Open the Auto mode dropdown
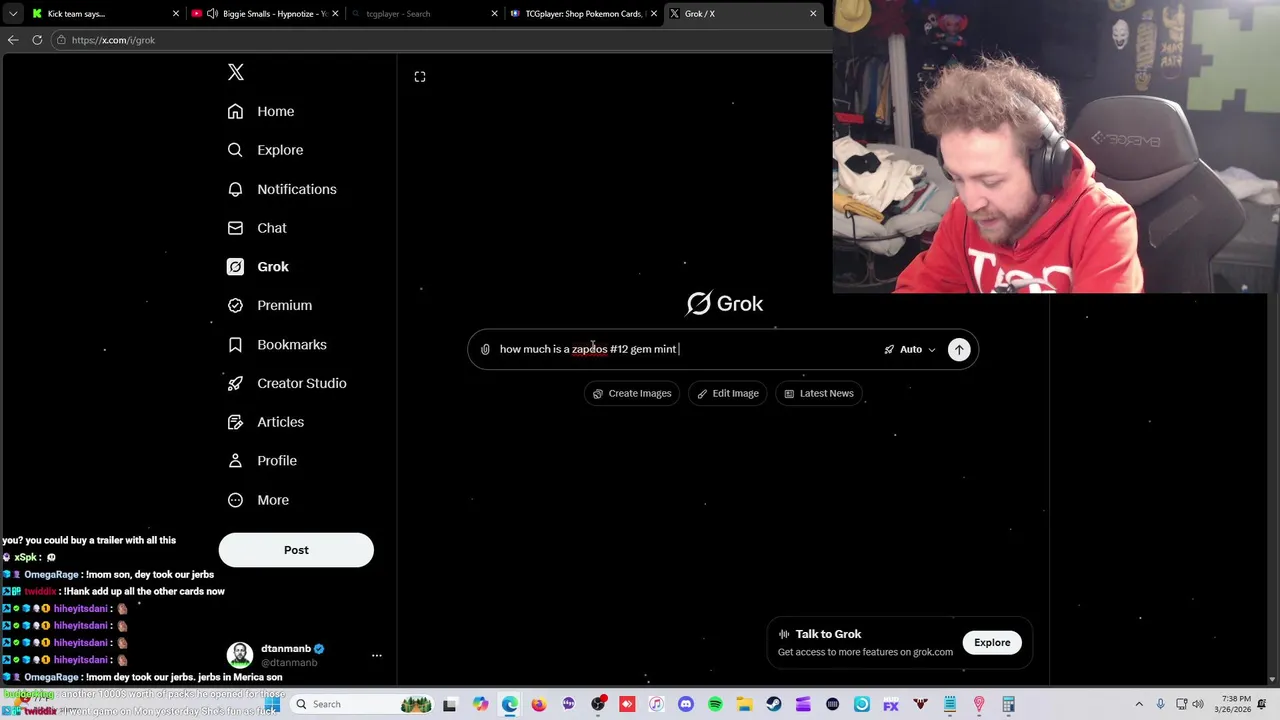 coord(910,349)
